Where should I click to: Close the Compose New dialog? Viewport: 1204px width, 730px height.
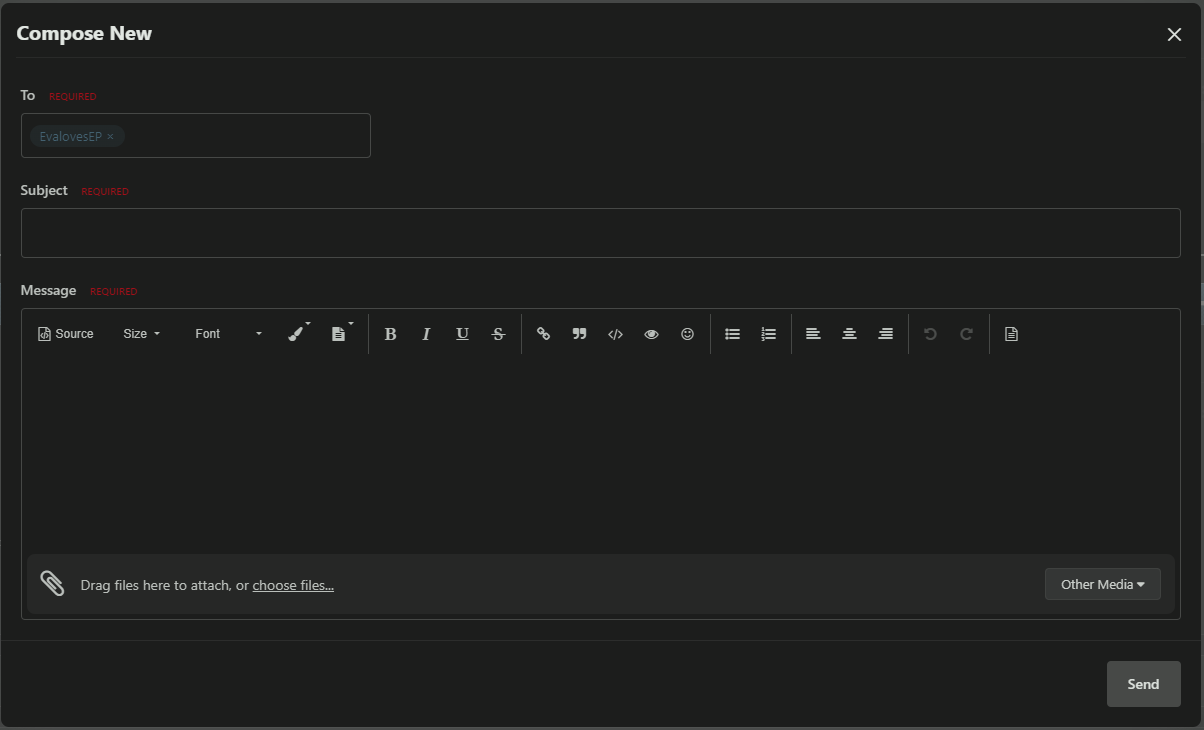pos(1174,34)
